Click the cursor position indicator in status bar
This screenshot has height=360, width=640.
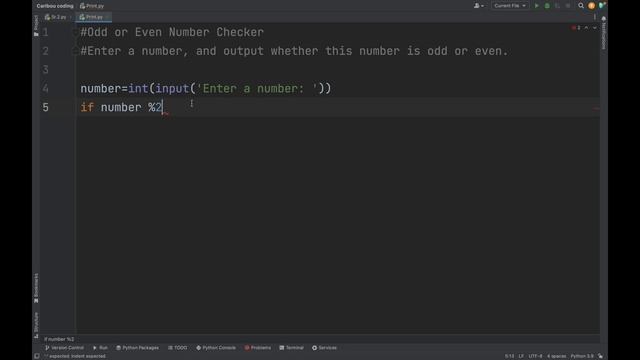(x=509, y=356)
